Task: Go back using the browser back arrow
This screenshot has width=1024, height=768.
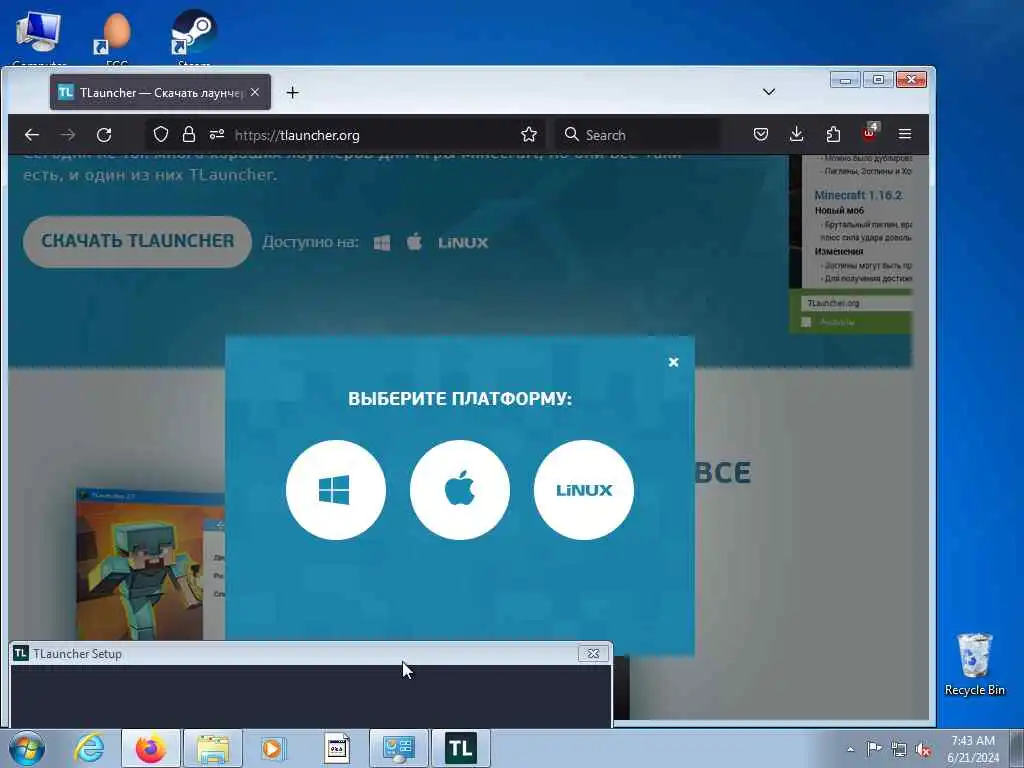Action: (31, 135)
